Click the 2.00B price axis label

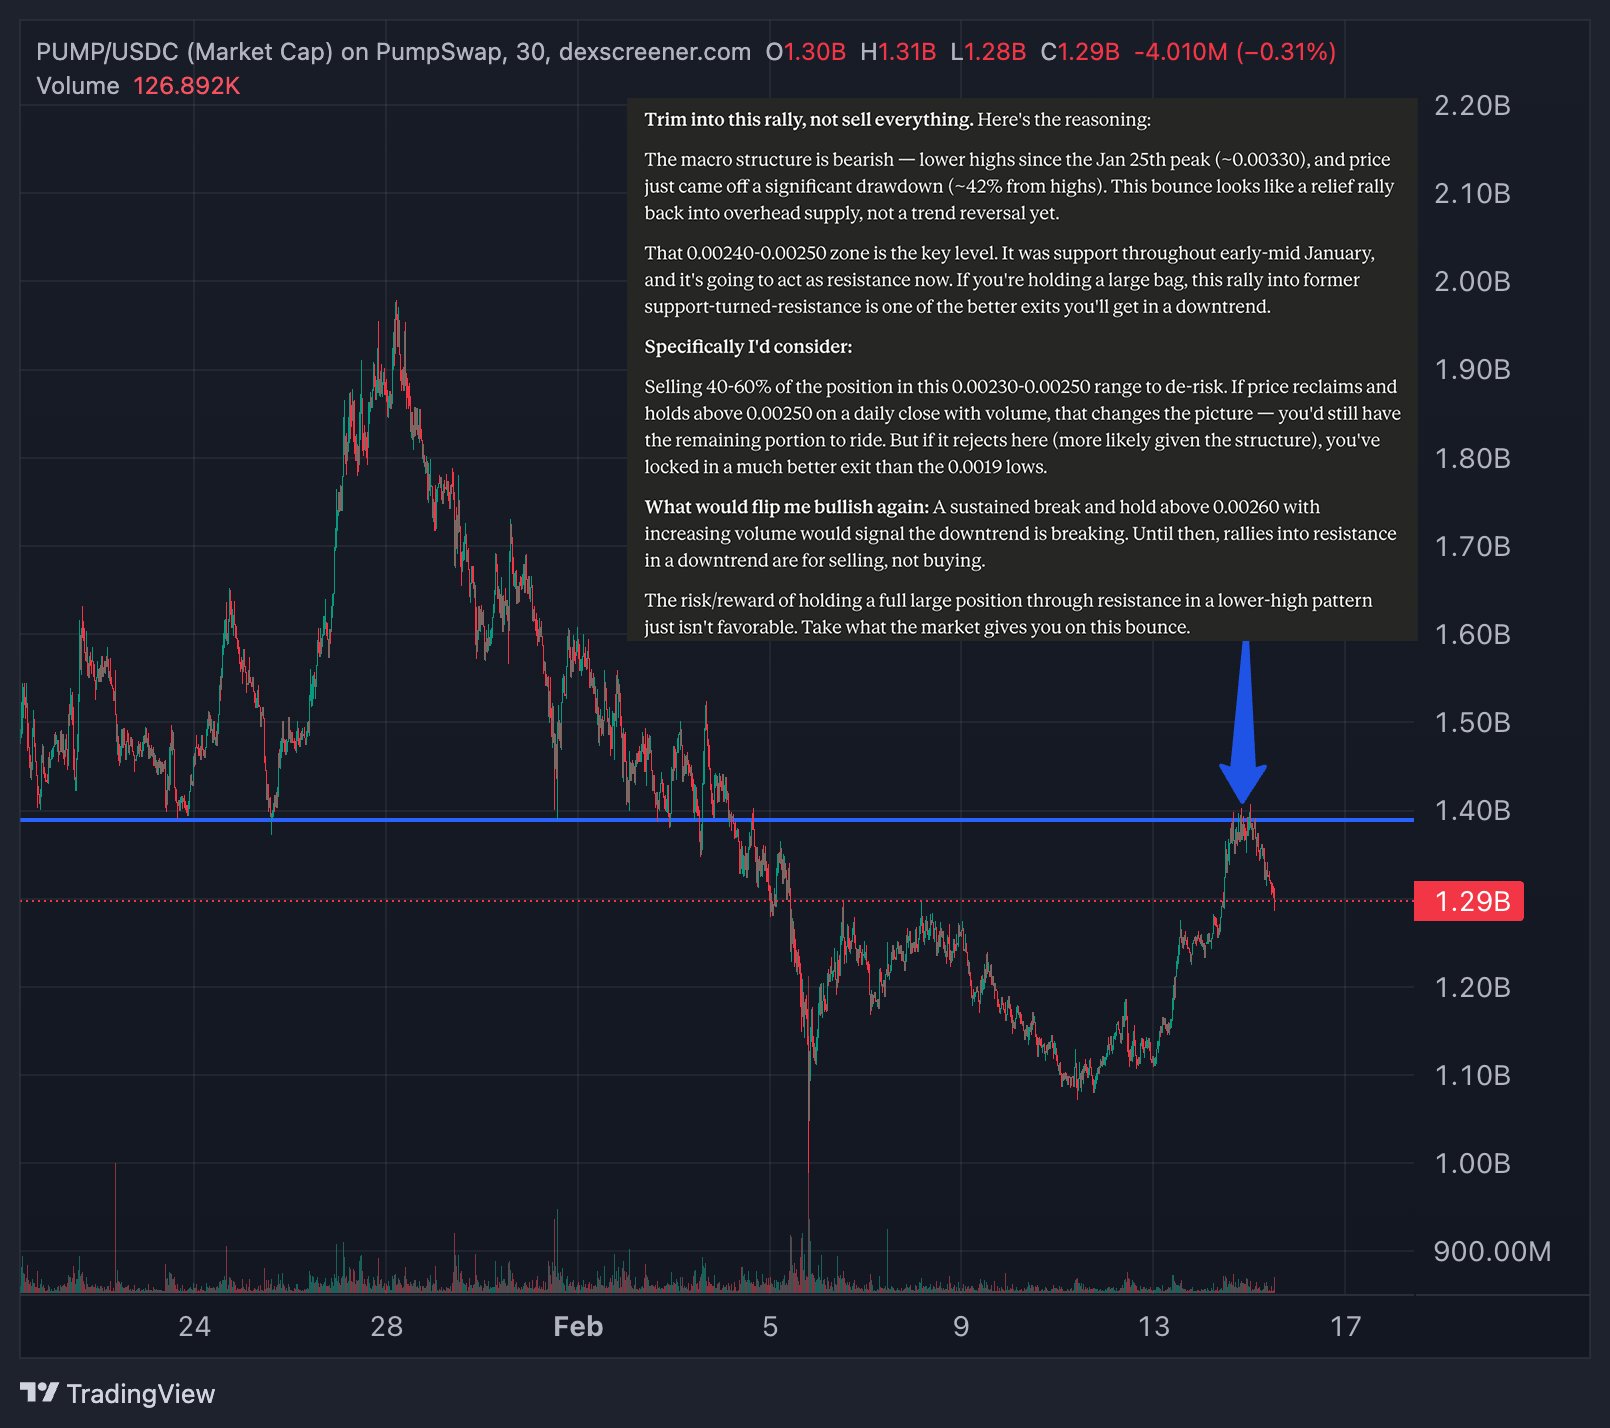1472,281
